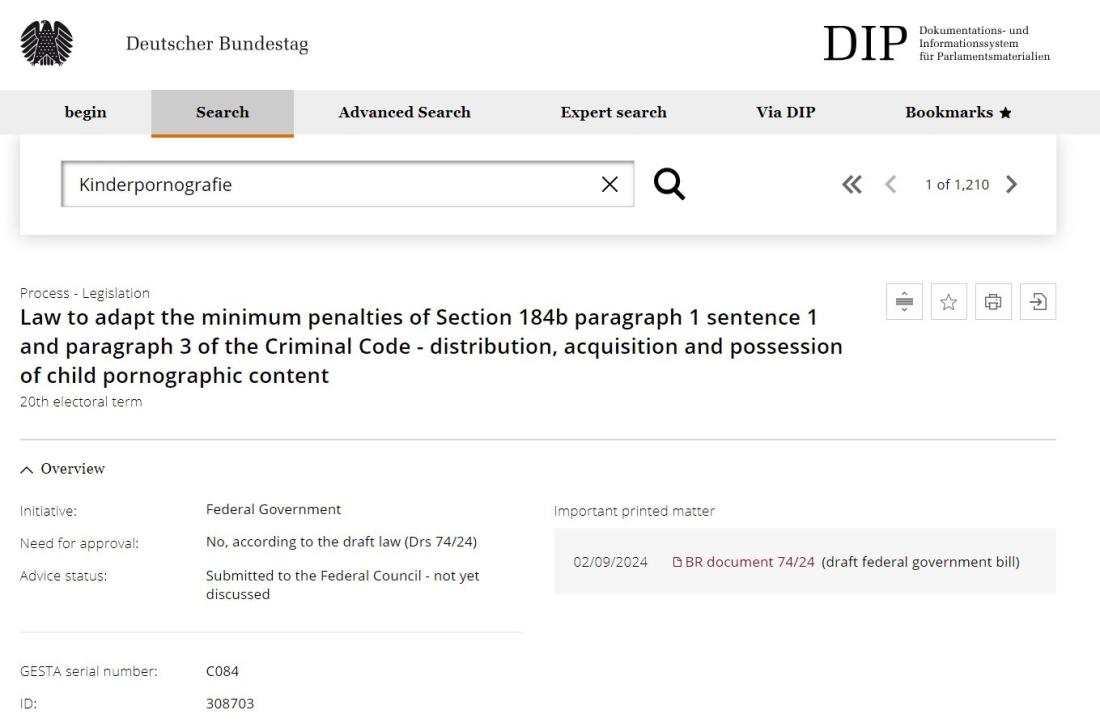Screen dimensions: 1100x723
Task: Open Bookmarks with star
Action: 958,112
